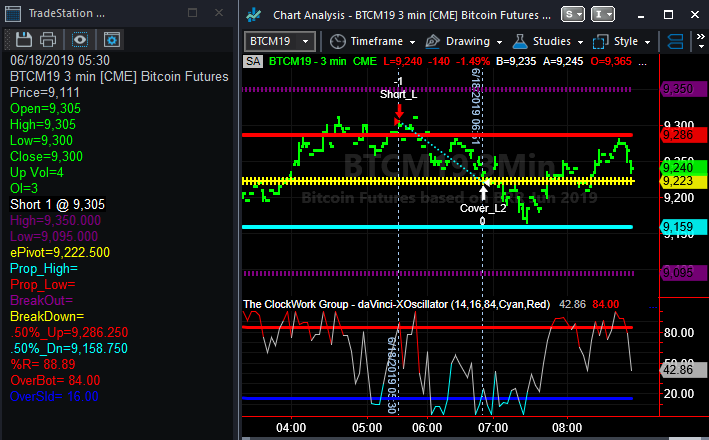
Task: Click the Price=9,111 row
Action: click(x=45, y=93)
